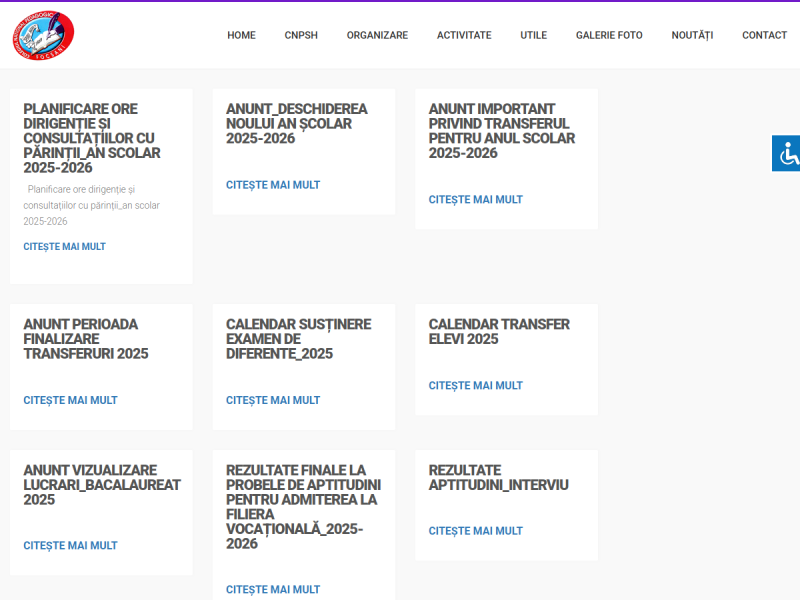Open the GALERIE FOTO menu item
The height and width of the screenshot is (600, 800).
(609, 35)
